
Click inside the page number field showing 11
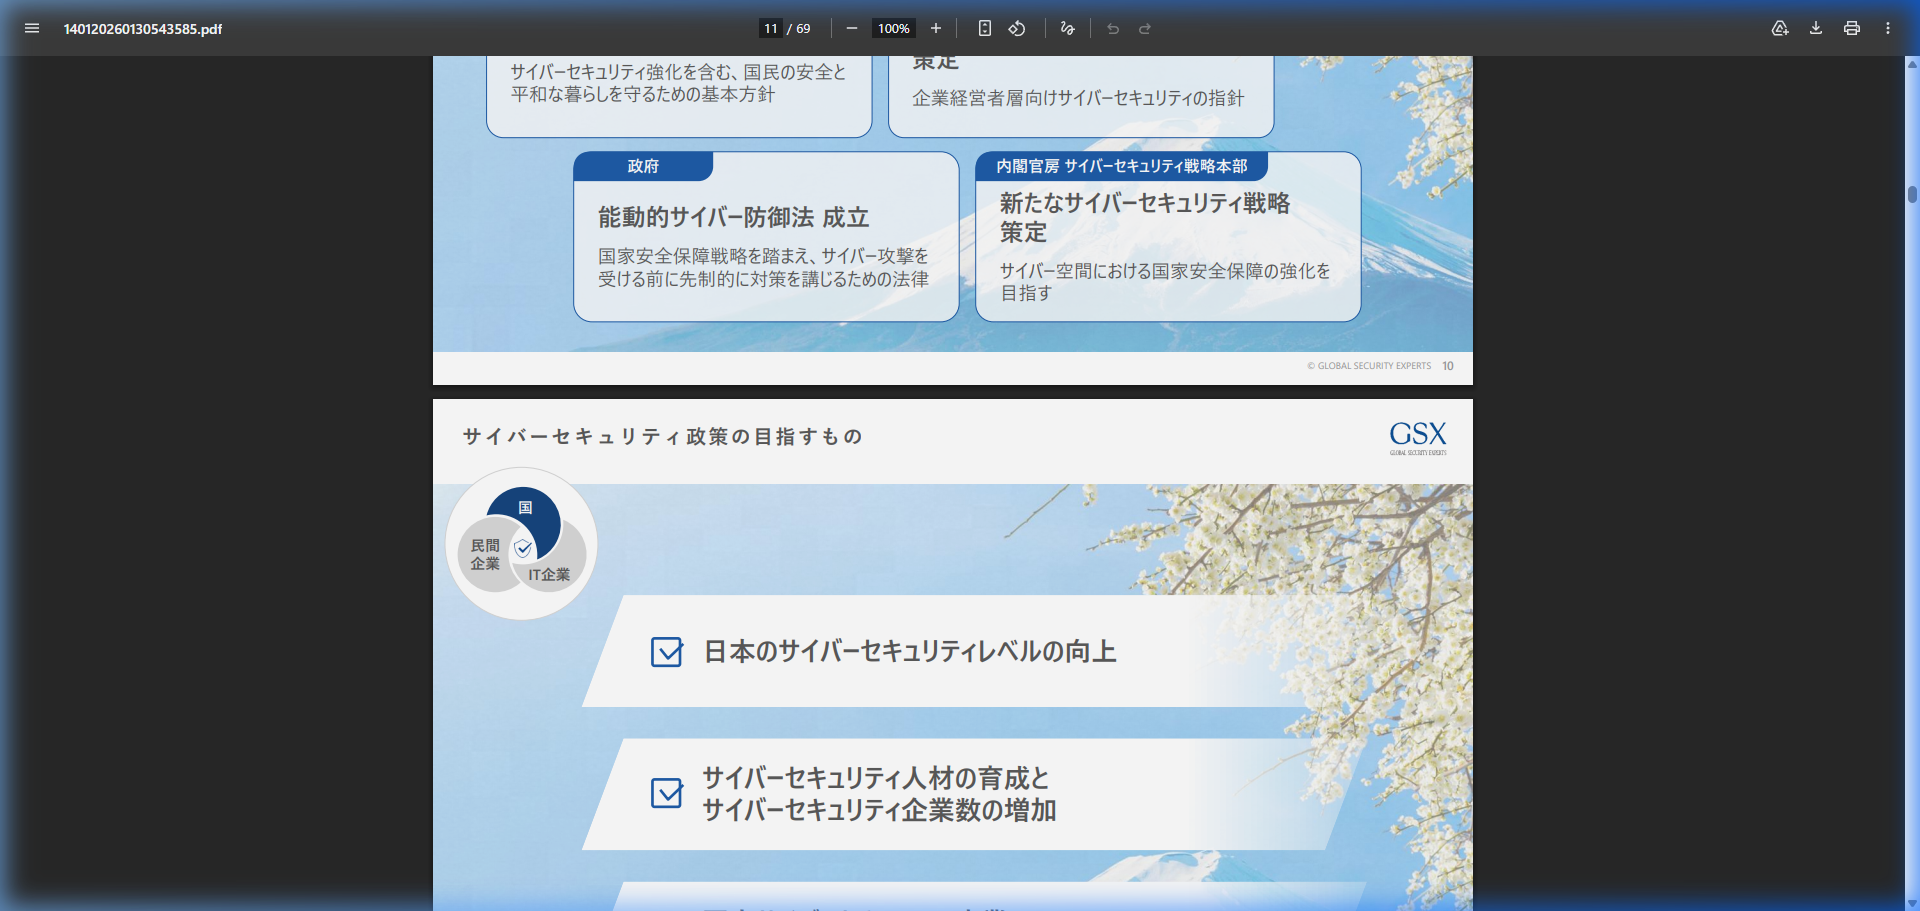click(770, 28)
